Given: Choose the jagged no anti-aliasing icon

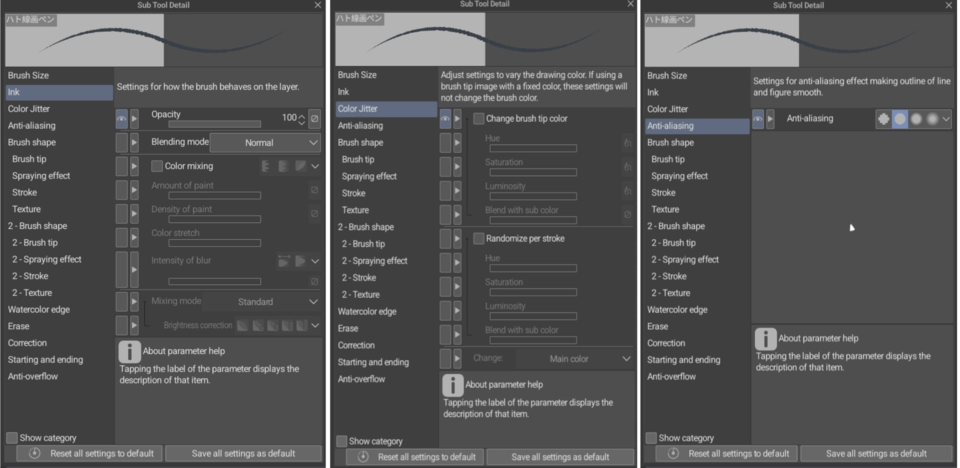Looking at the screenshot, I should point(883,119).
